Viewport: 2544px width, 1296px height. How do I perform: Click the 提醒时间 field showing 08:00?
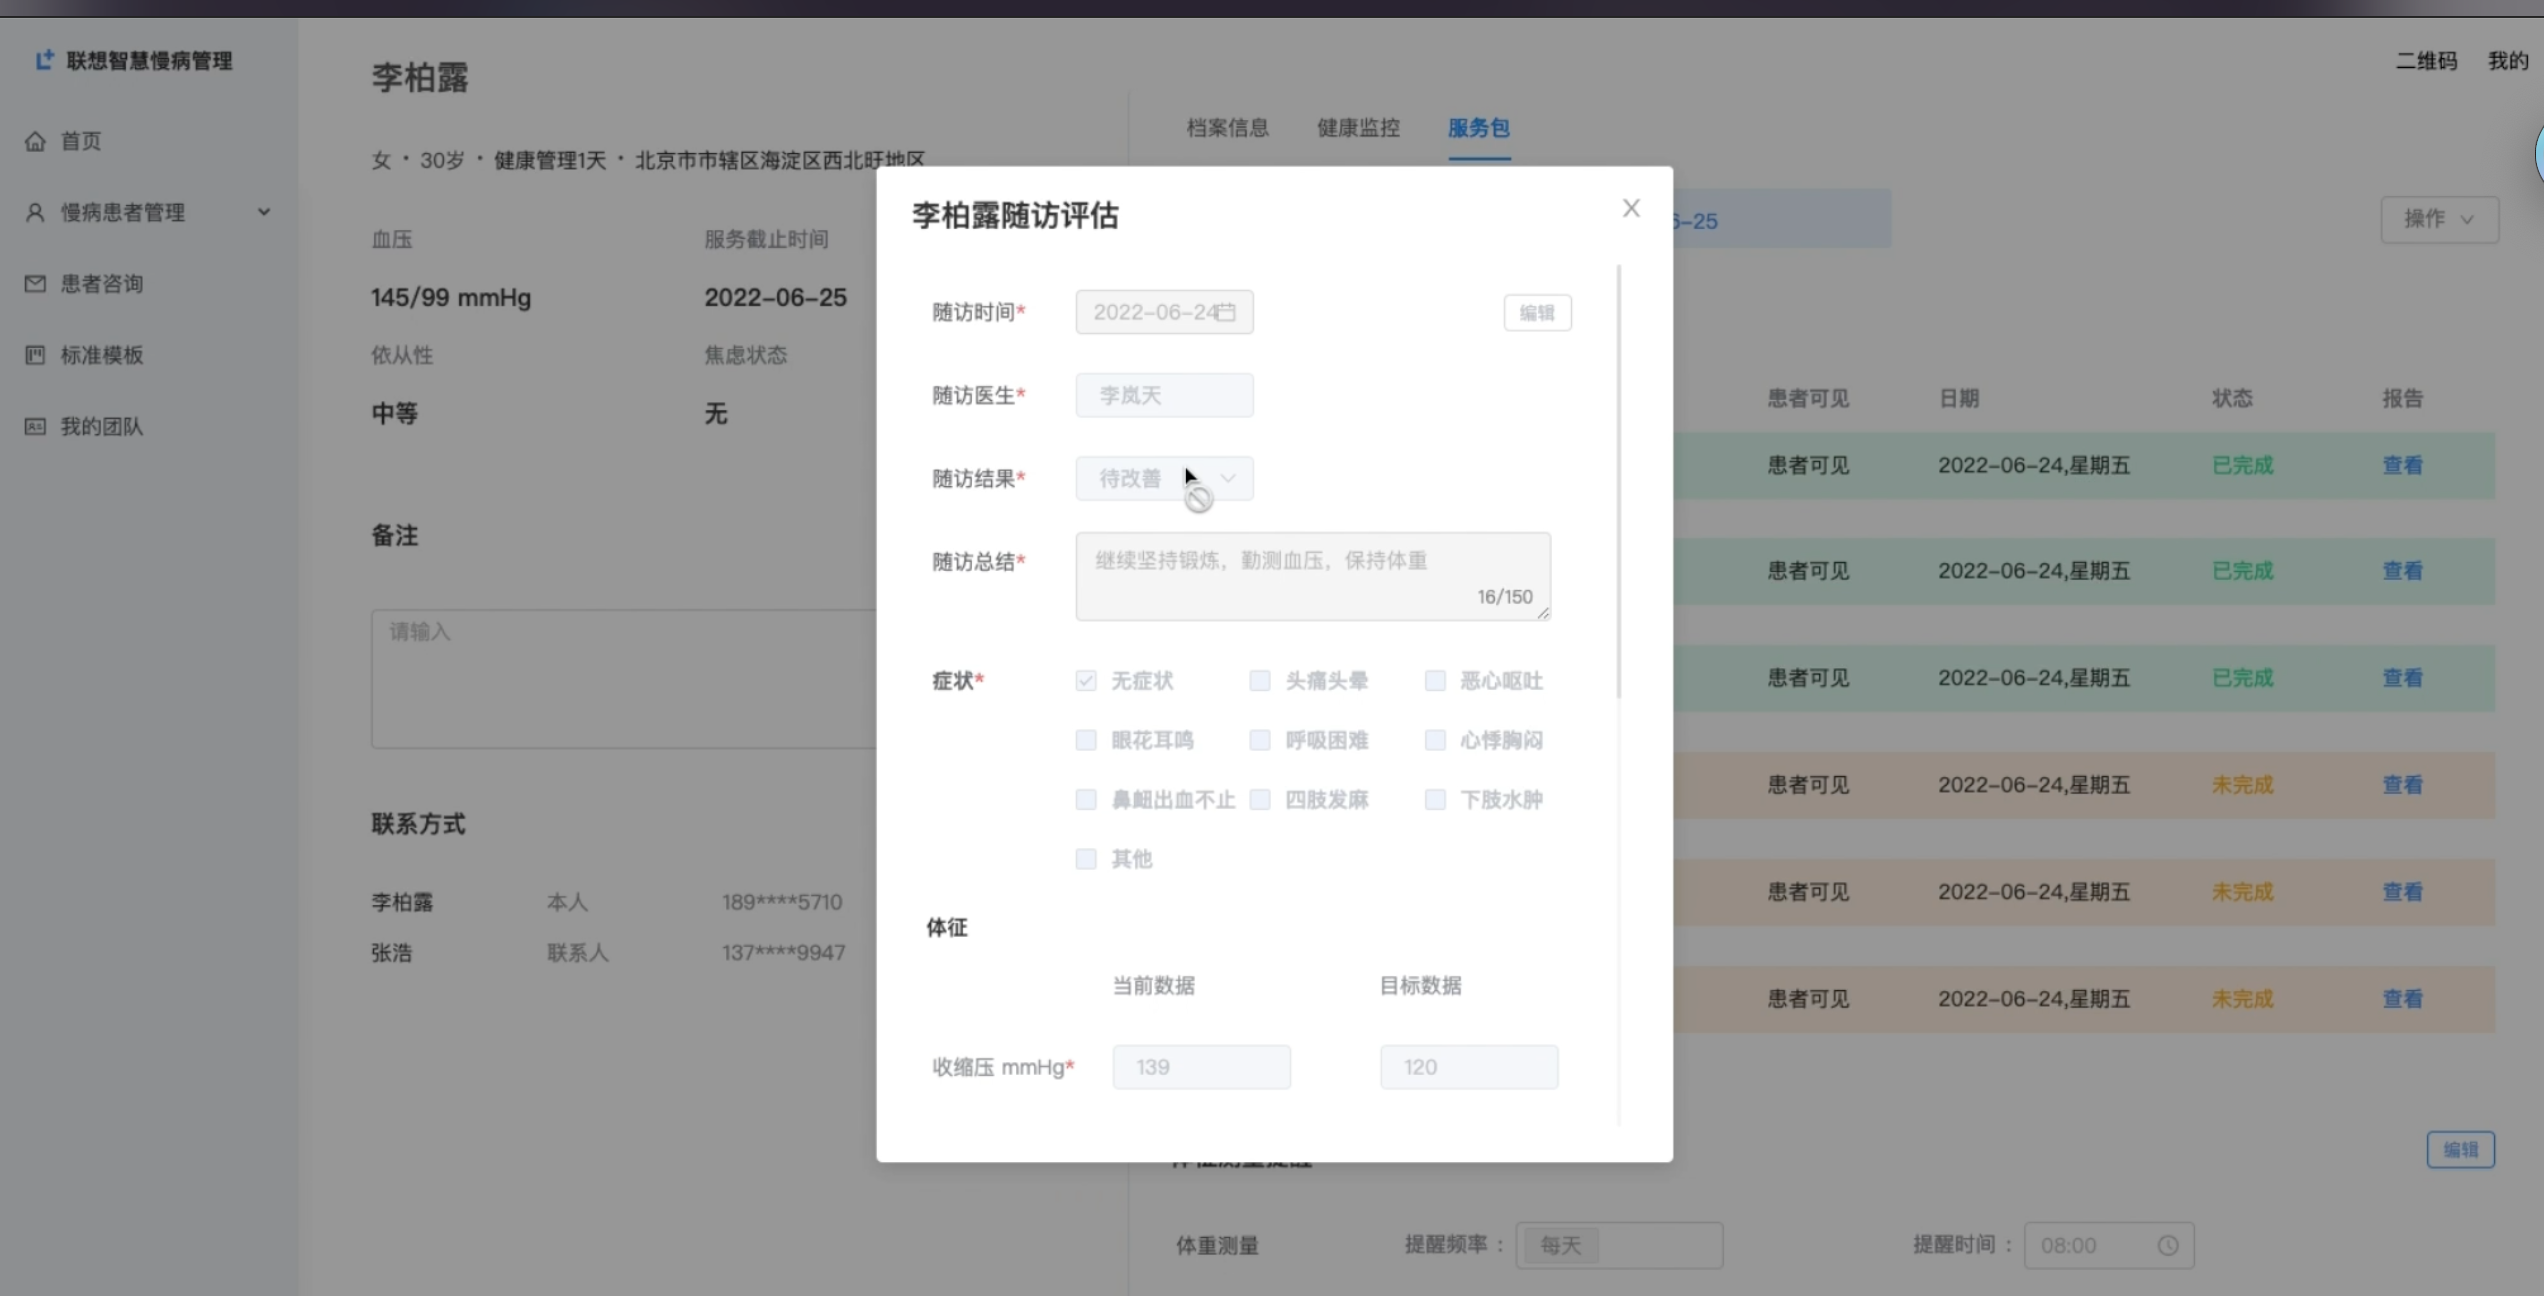click(x=2109, y=1246)
